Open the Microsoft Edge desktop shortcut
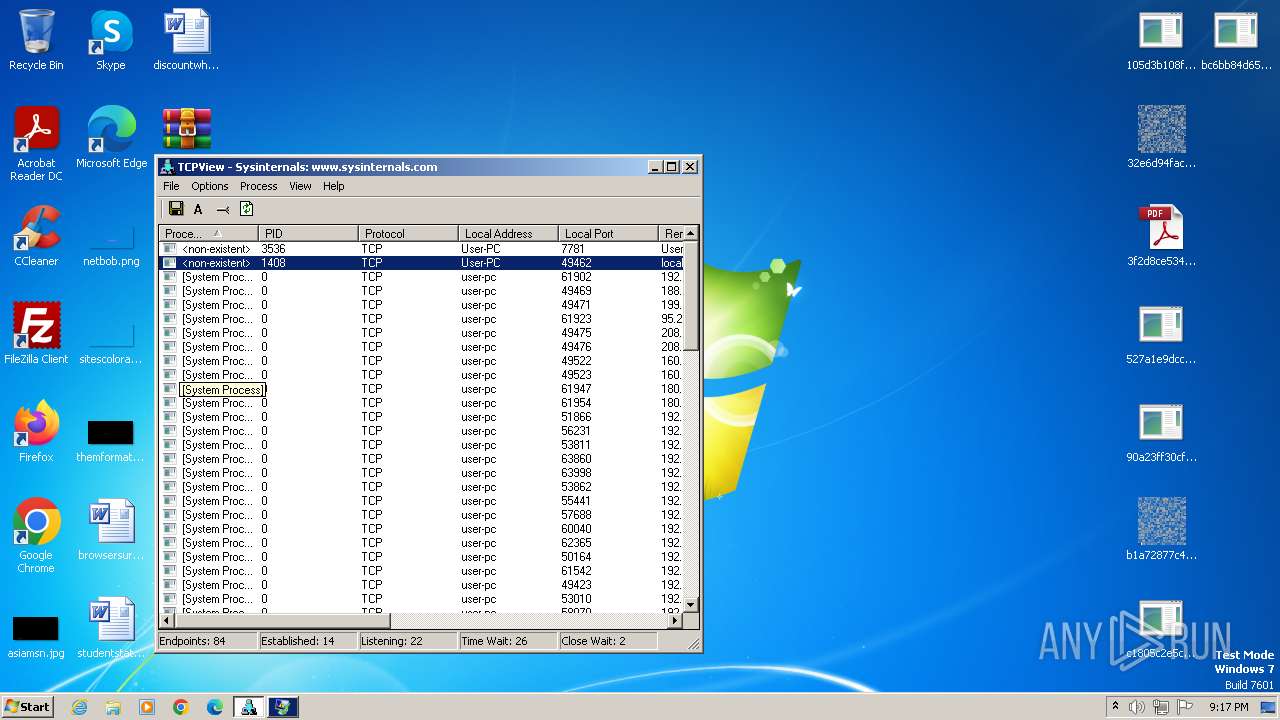The width and height of the screenshot is (1280, 720). 111,138
